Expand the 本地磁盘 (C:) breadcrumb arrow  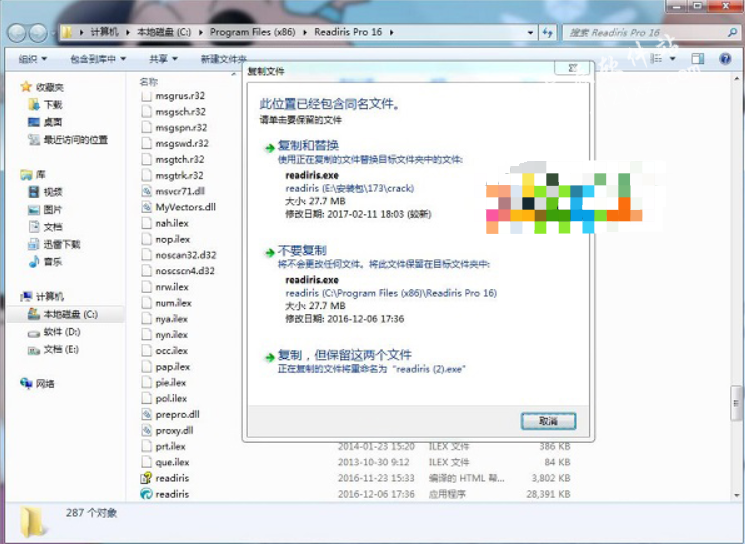coord(201,32)
